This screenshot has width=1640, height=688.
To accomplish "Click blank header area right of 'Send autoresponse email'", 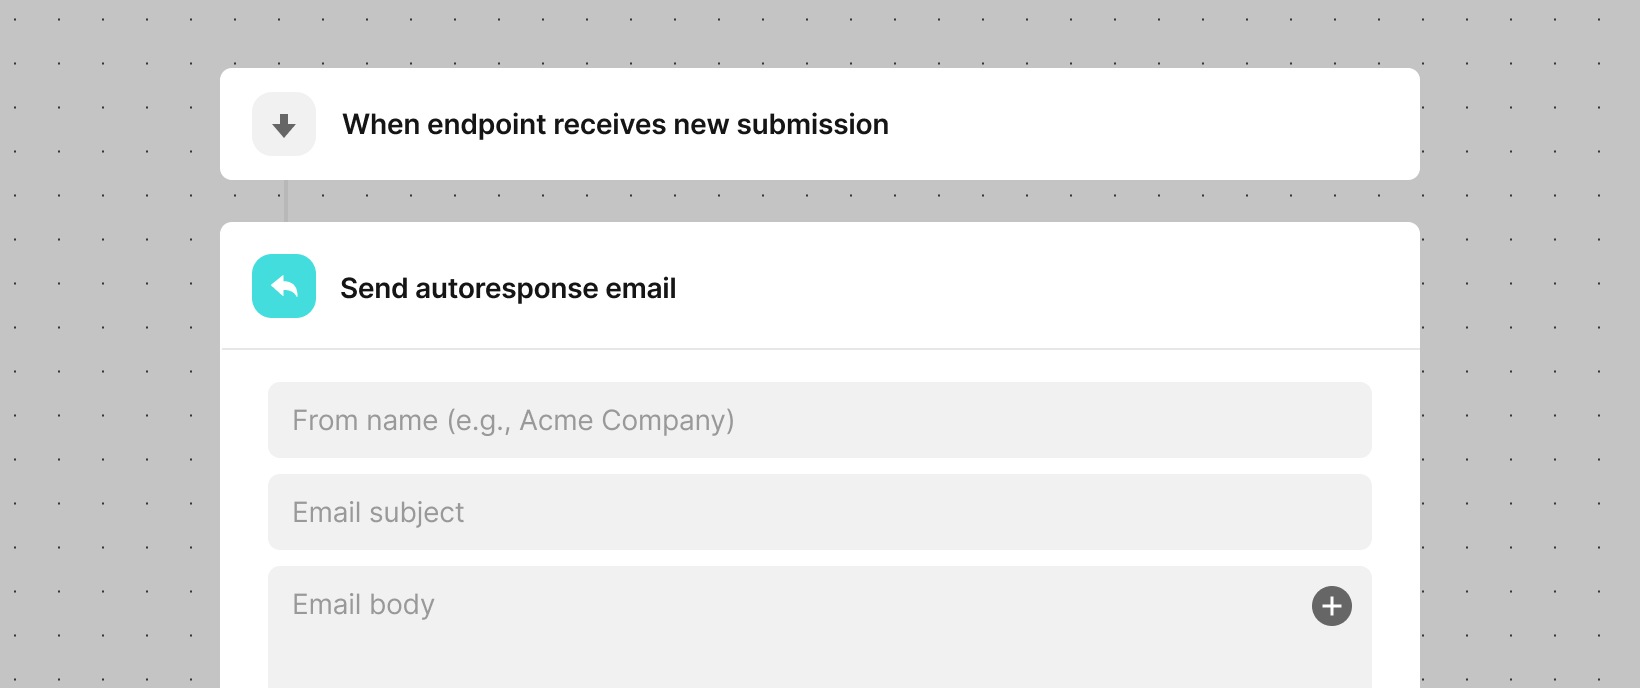I will pos(1050,288).
